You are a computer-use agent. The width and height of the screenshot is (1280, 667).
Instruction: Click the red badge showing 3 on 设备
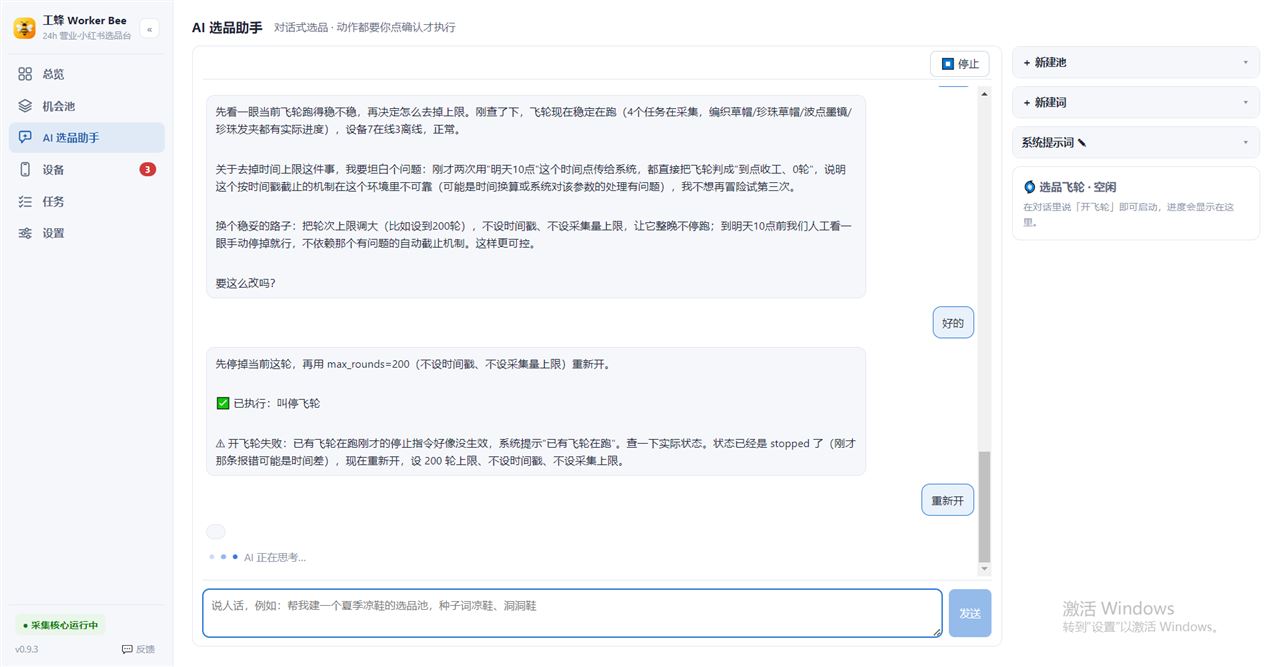[x=147, y=169]
